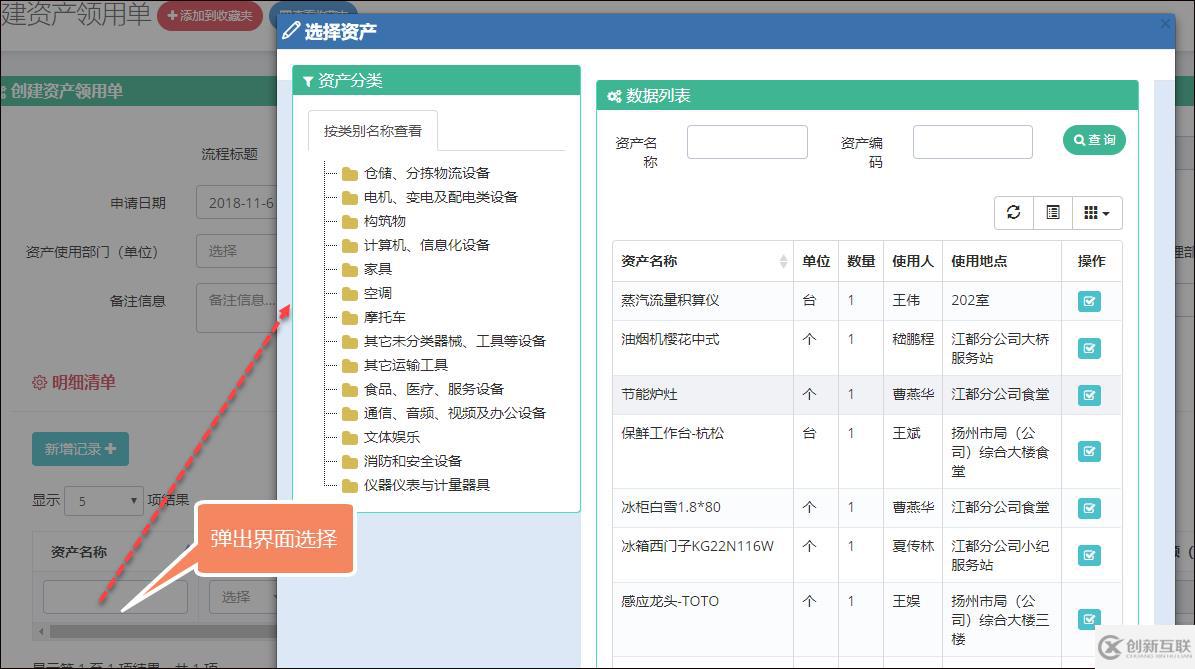Screen dimensions: 1195x669
Task: Switch to the 按类别名称查看 tab
Action: 373,130
